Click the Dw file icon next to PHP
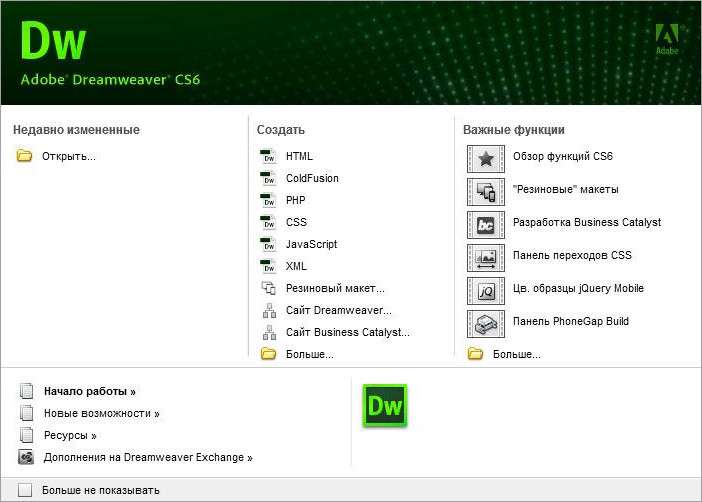Viewport: 702px width, 502px height. pos(269,200)
